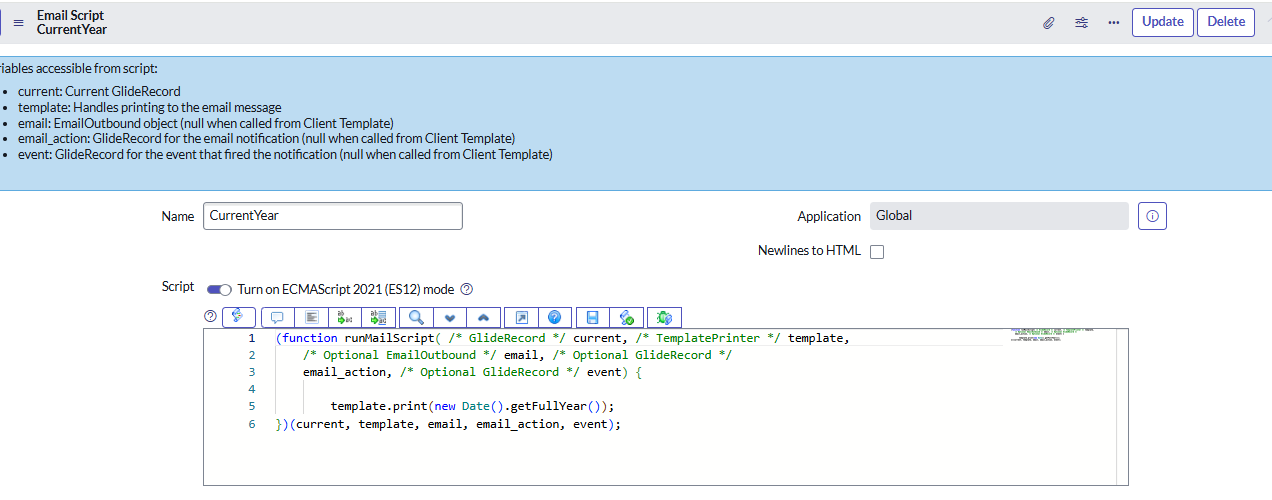Click the Application field showing Global
The image size is (1272, 500).
(x=999, y=216)
